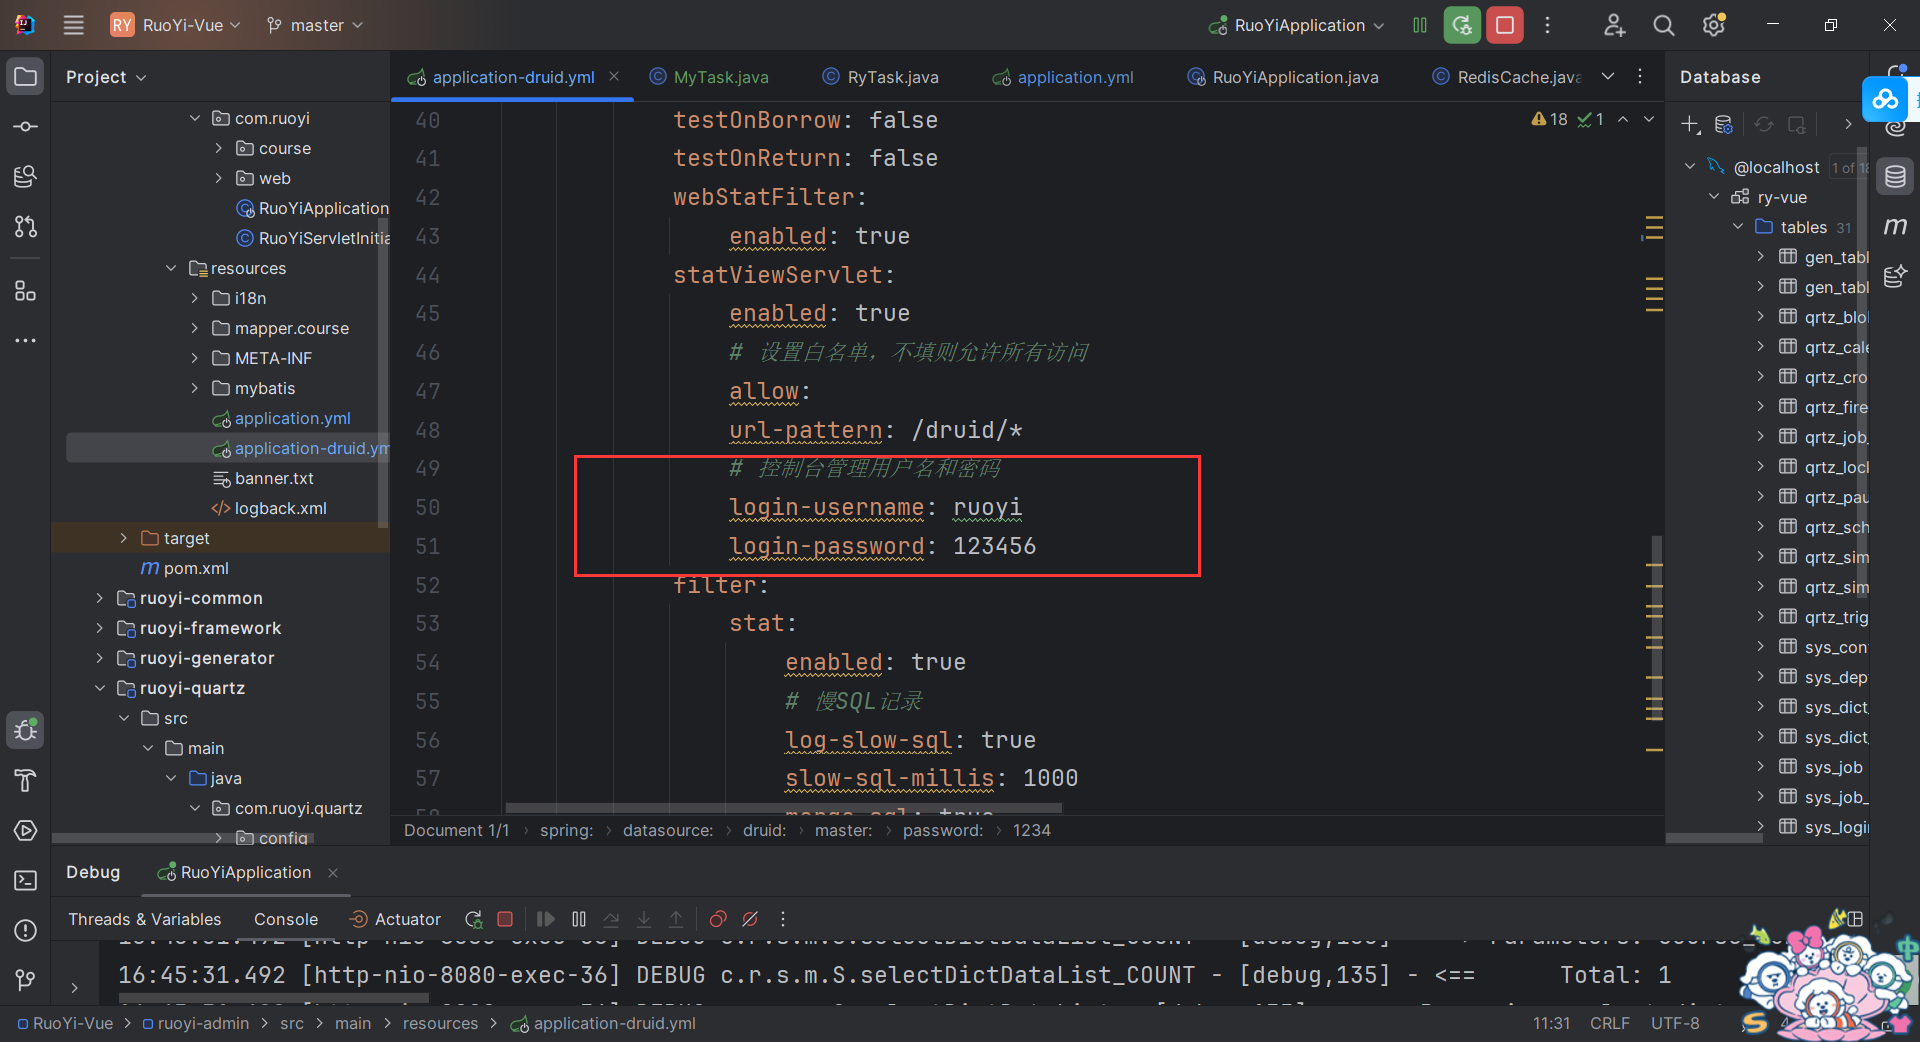Open the Debug tool window icon
This screenshot has height=1042, width=1920.
tap(26, 730)
